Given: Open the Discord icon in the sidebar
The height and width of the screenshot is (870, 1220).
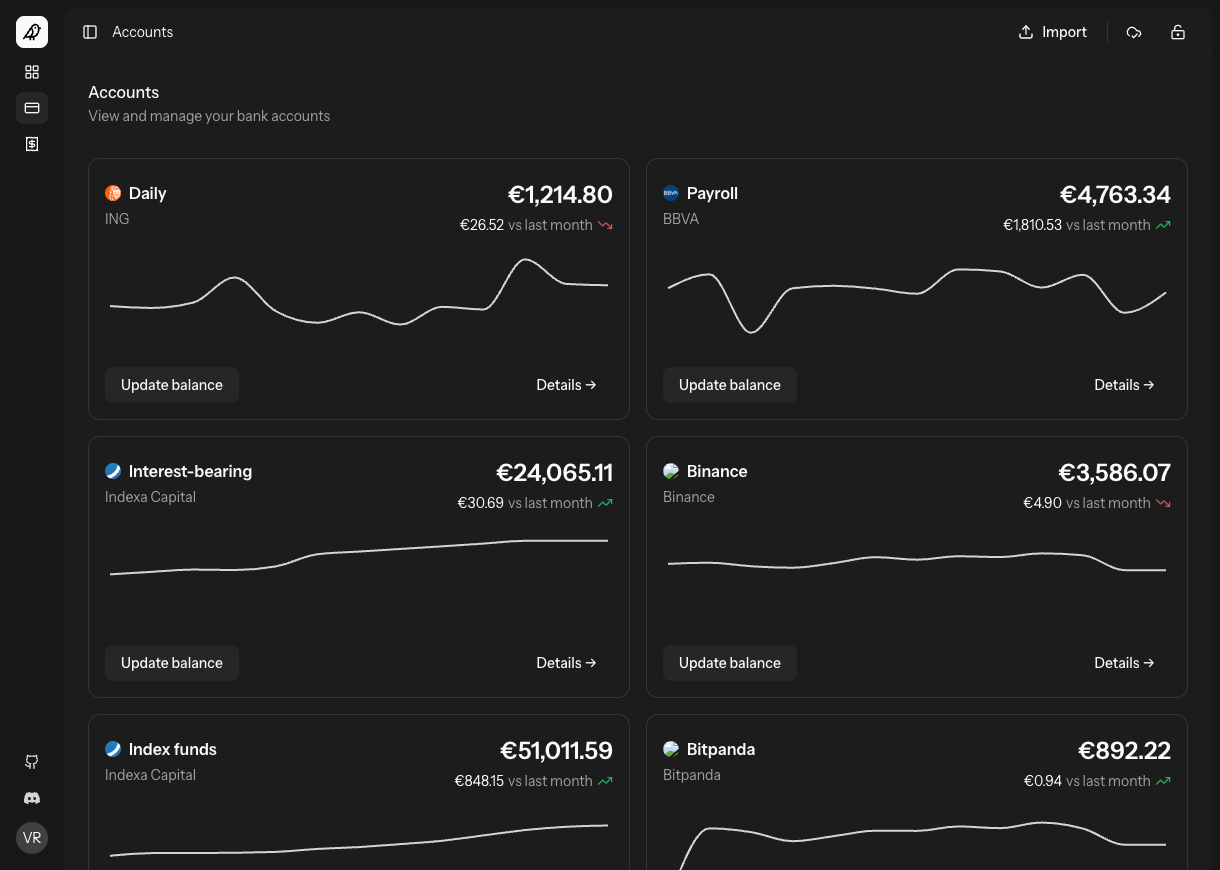Looking at the screenshot, I should (x=31, y=798).
